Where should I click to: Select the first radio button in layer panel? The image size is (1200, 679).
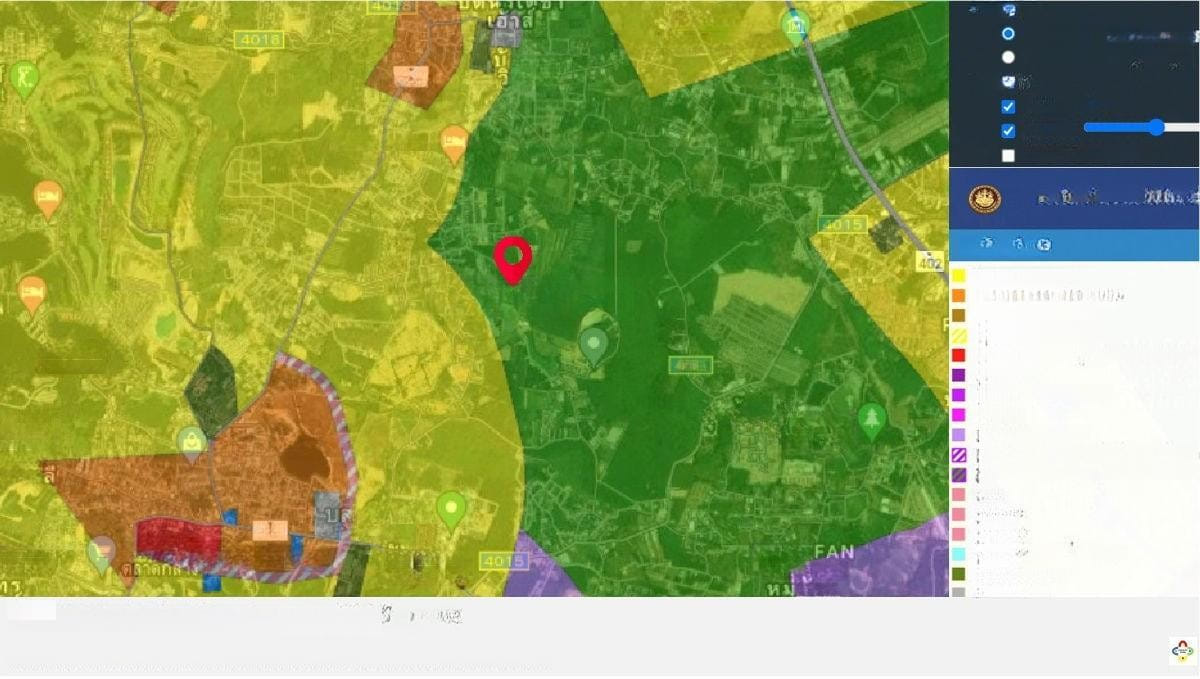click(1008, 34)
